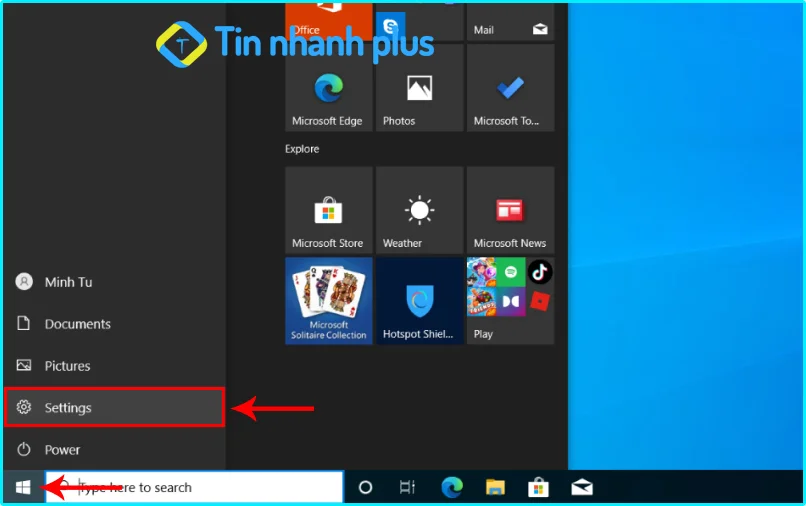
Task: Click the Explore group heading
Action: [302, 149]
